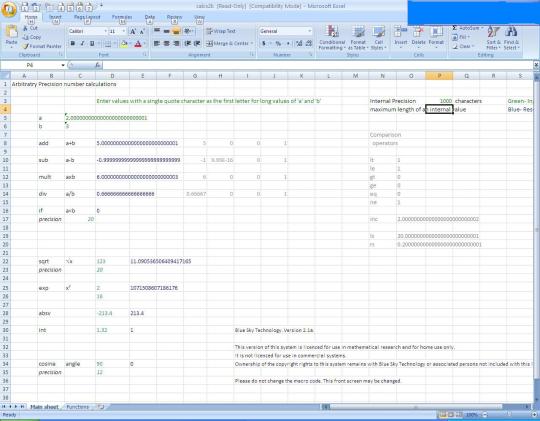Select the Functions sheet tab
The image size is (540, 421).
[x=77, y=407]
